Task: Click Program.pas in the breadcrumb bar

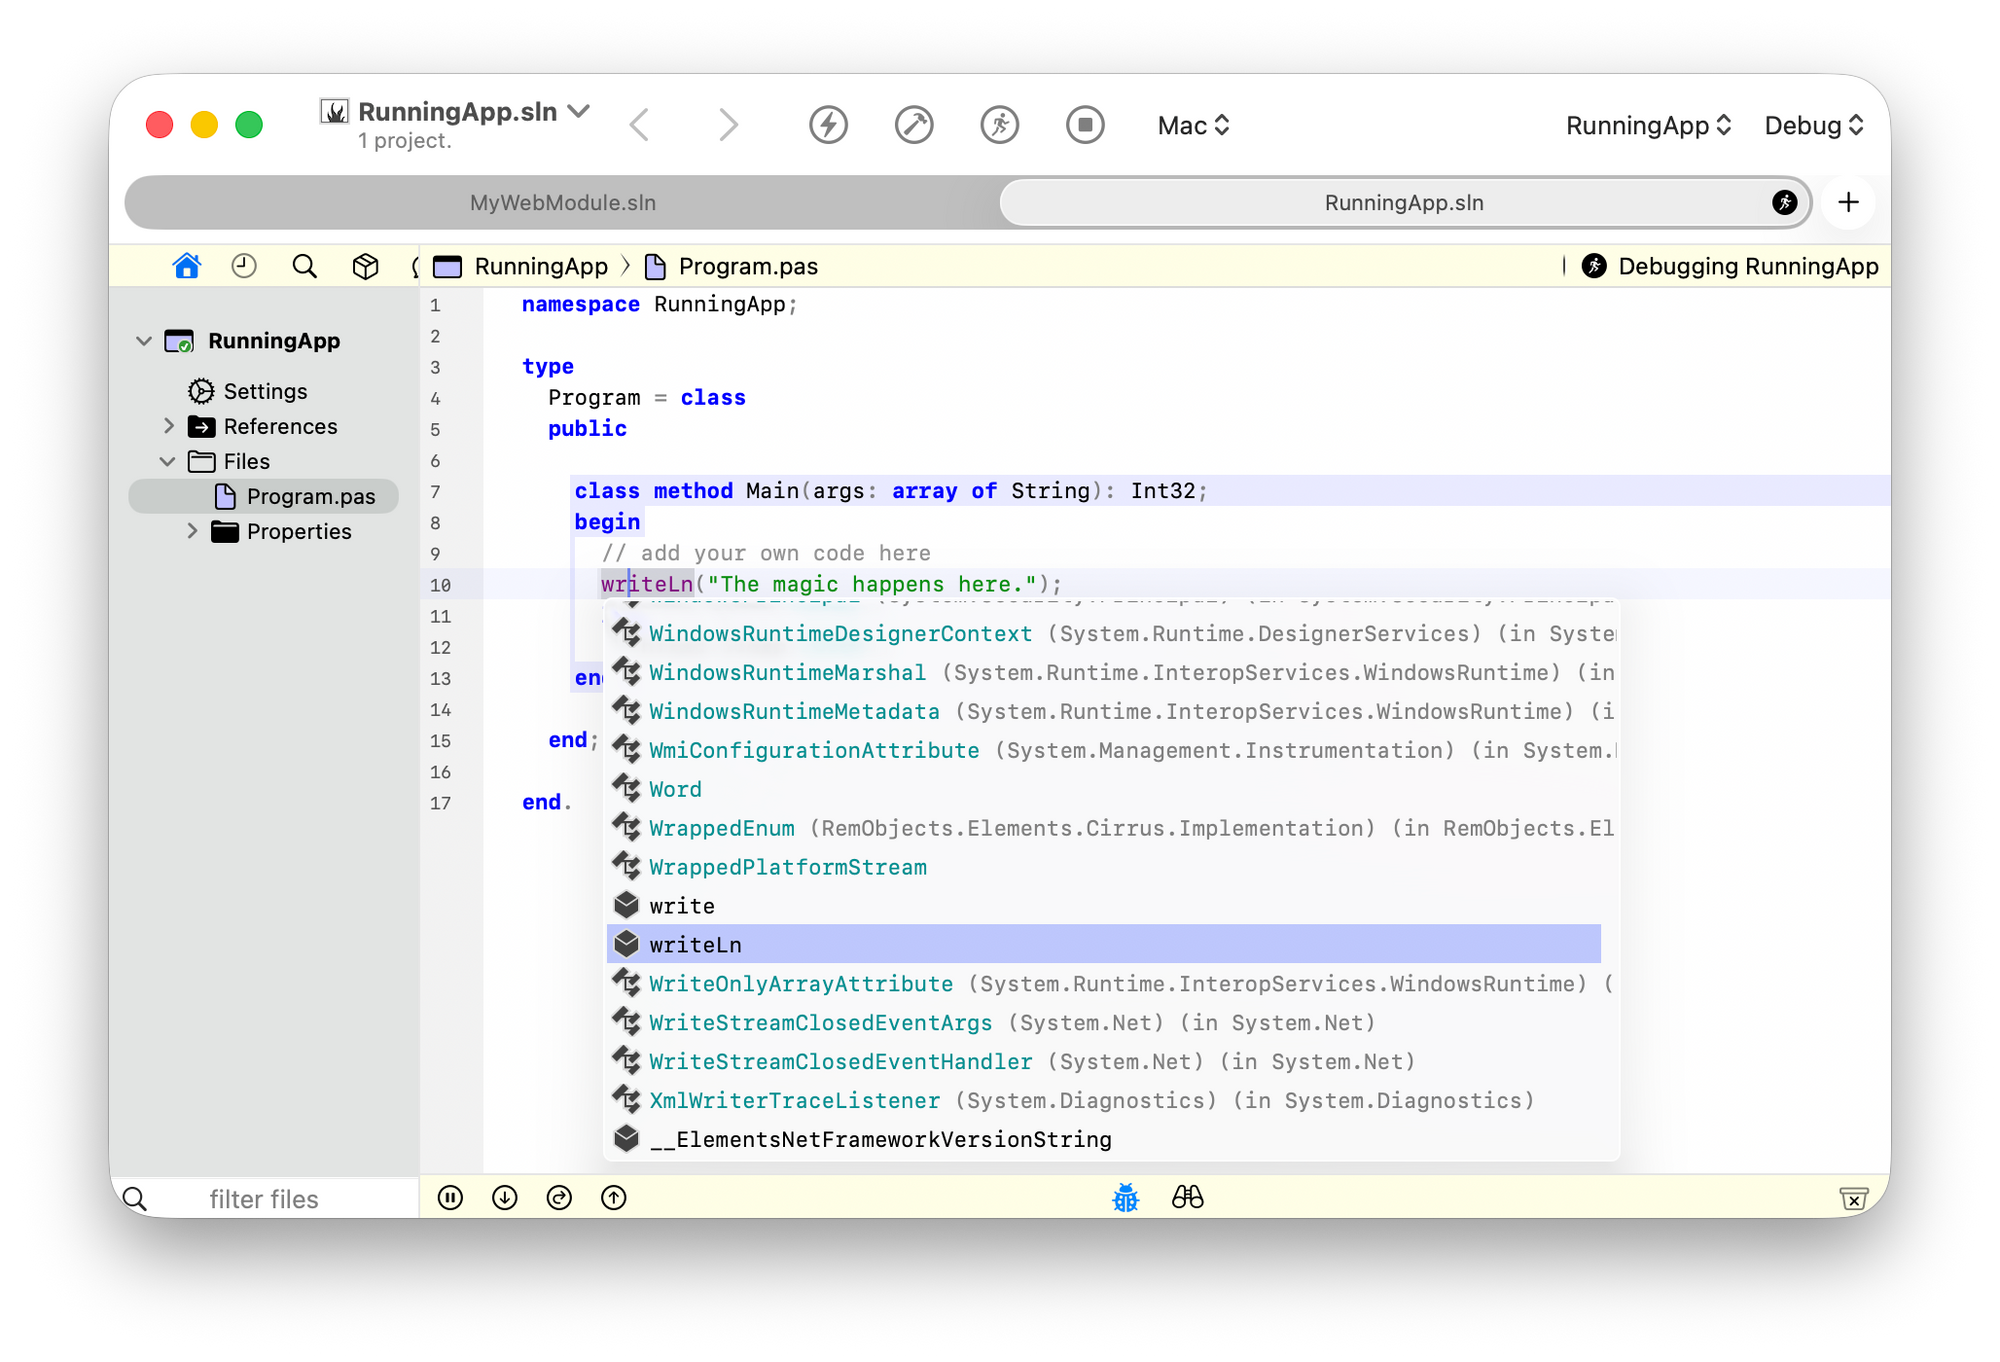Action: [748, 266]
